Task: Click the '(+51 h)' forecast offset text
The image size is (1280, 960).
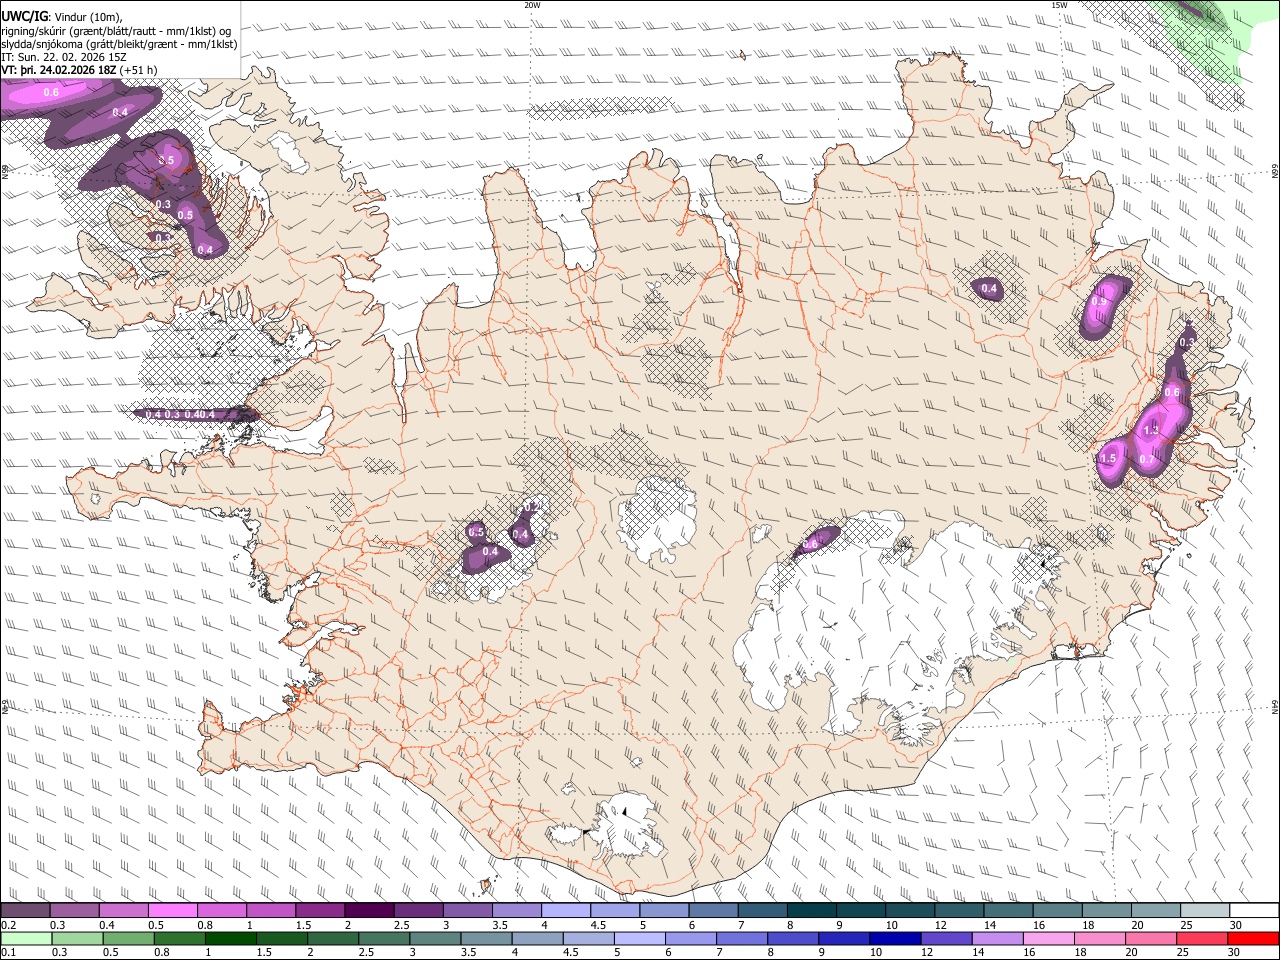Action: (139, 70)
